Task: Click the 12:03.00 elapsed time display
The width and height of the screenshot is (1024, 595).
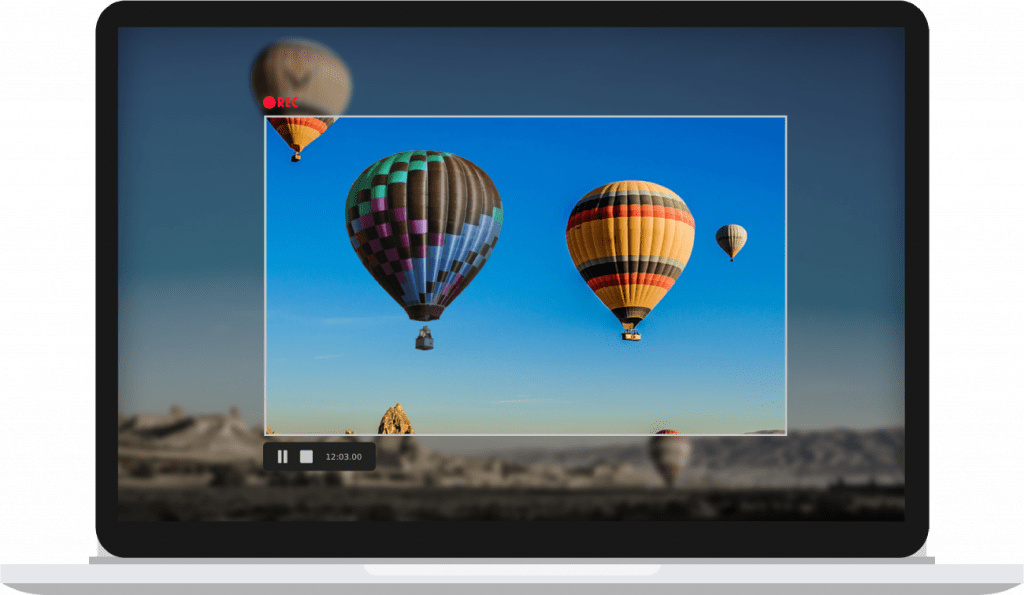Action: 343,457
